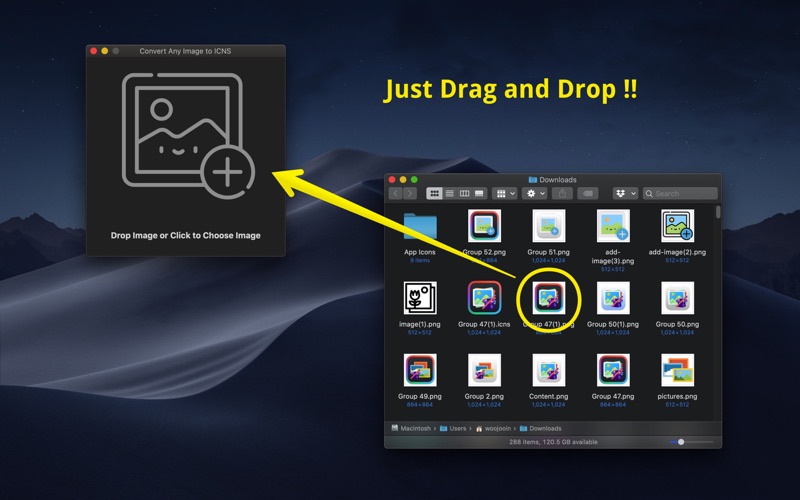Select the Group 47.png file
Viewport: 800px width, 500px height.
pos(613,370)
